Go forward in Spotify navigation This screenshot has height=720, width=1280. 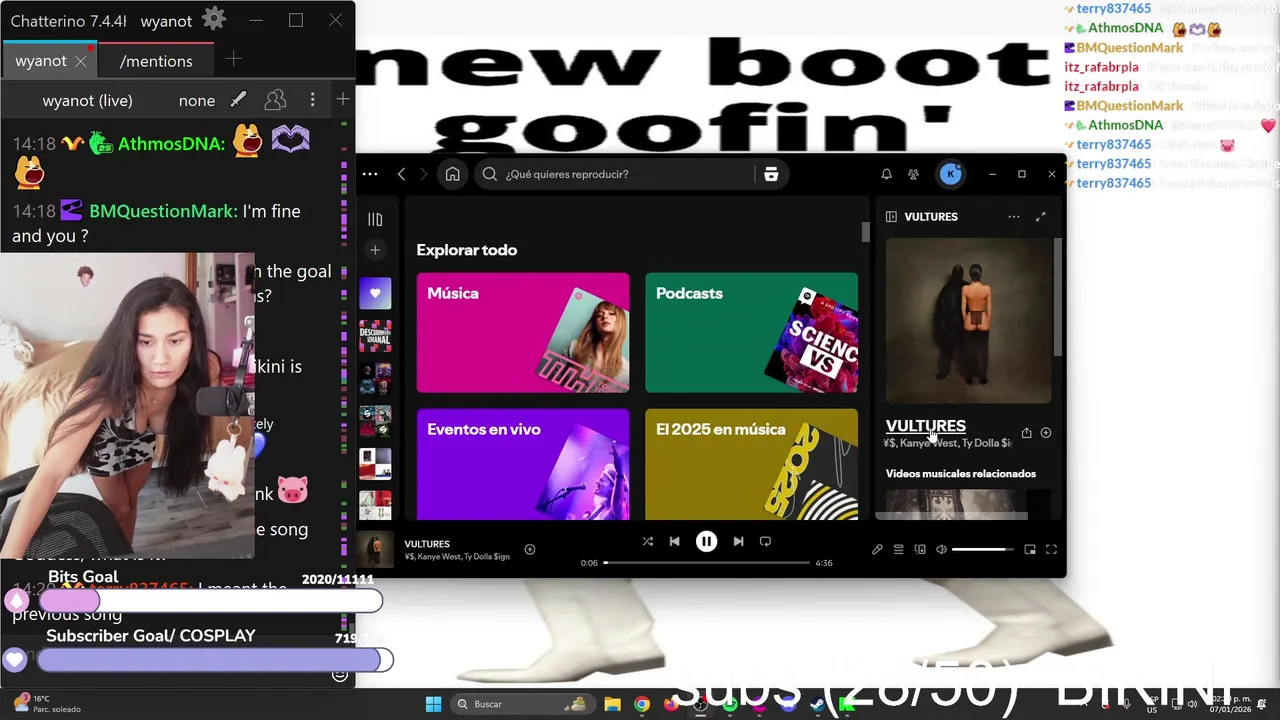[x=423, y=174]
